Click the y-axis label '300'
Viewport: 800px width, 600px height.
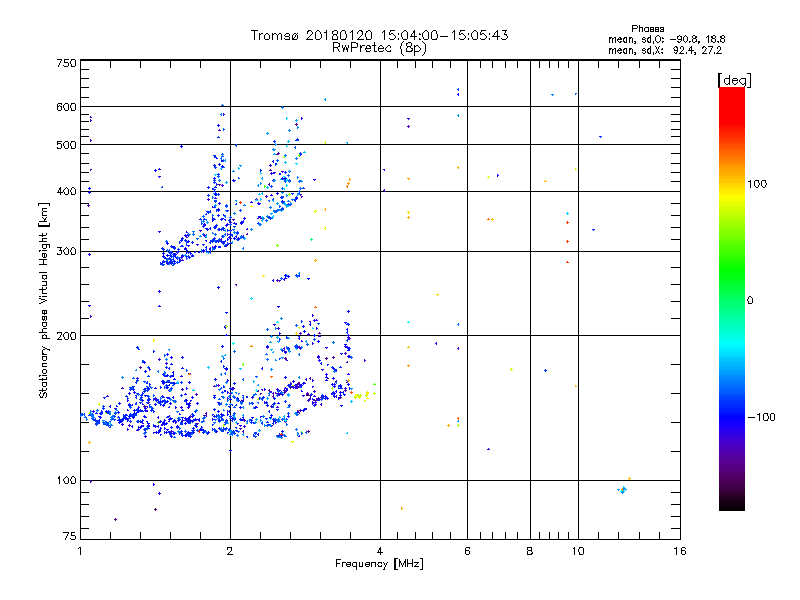66,252
